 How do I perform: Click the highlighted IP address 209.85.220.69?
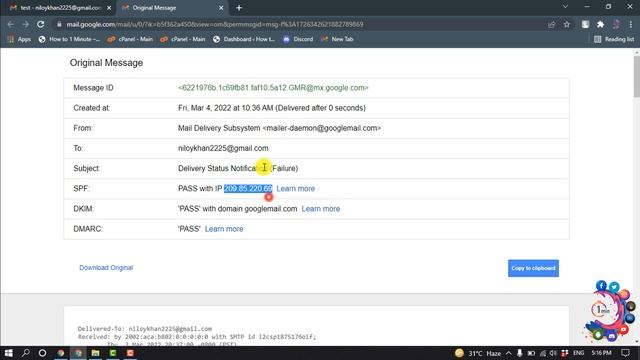tap(248, 189)
